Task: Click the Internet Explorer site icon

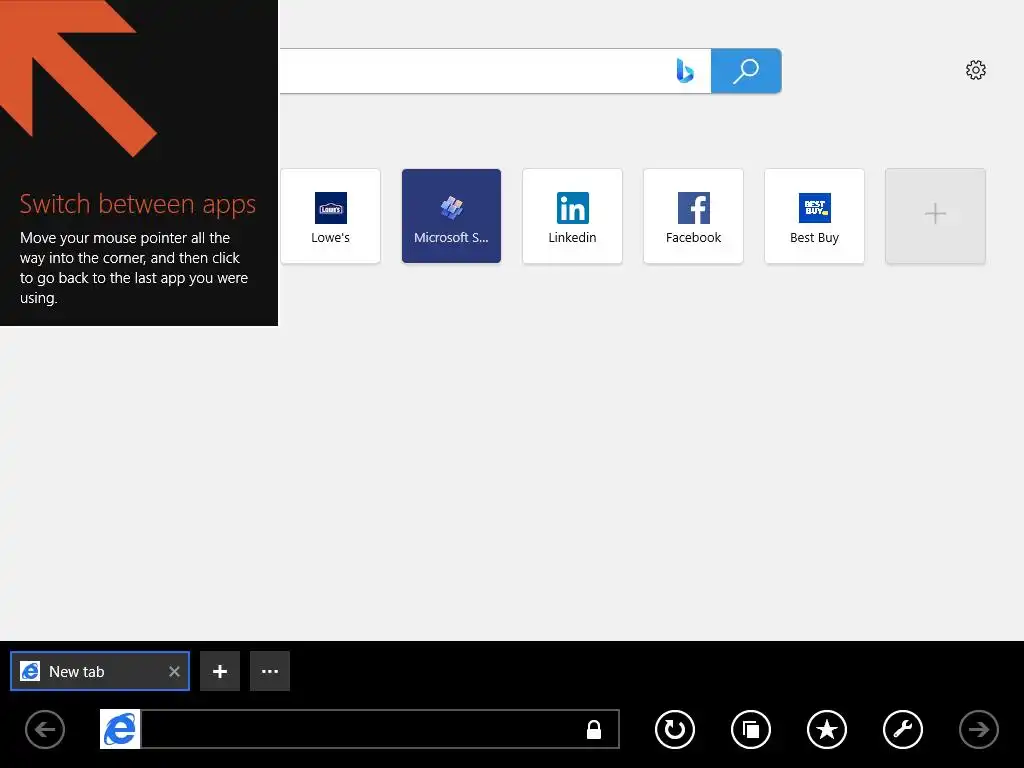Action: (120, 729)
